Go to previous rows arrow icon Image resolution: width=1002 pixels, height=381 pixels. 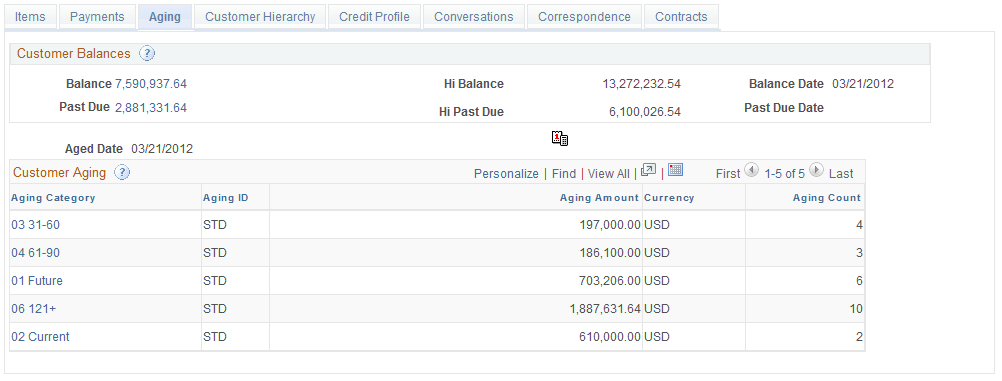click(x=752, y=170)
